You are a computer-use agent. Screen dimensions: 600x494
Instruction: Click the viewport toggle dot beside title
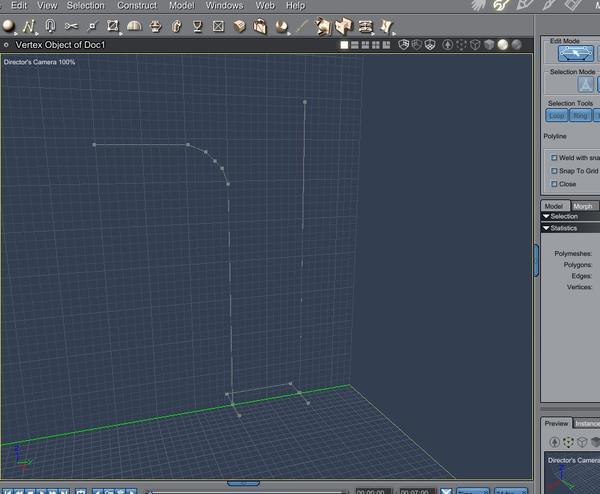click(6, 45)
